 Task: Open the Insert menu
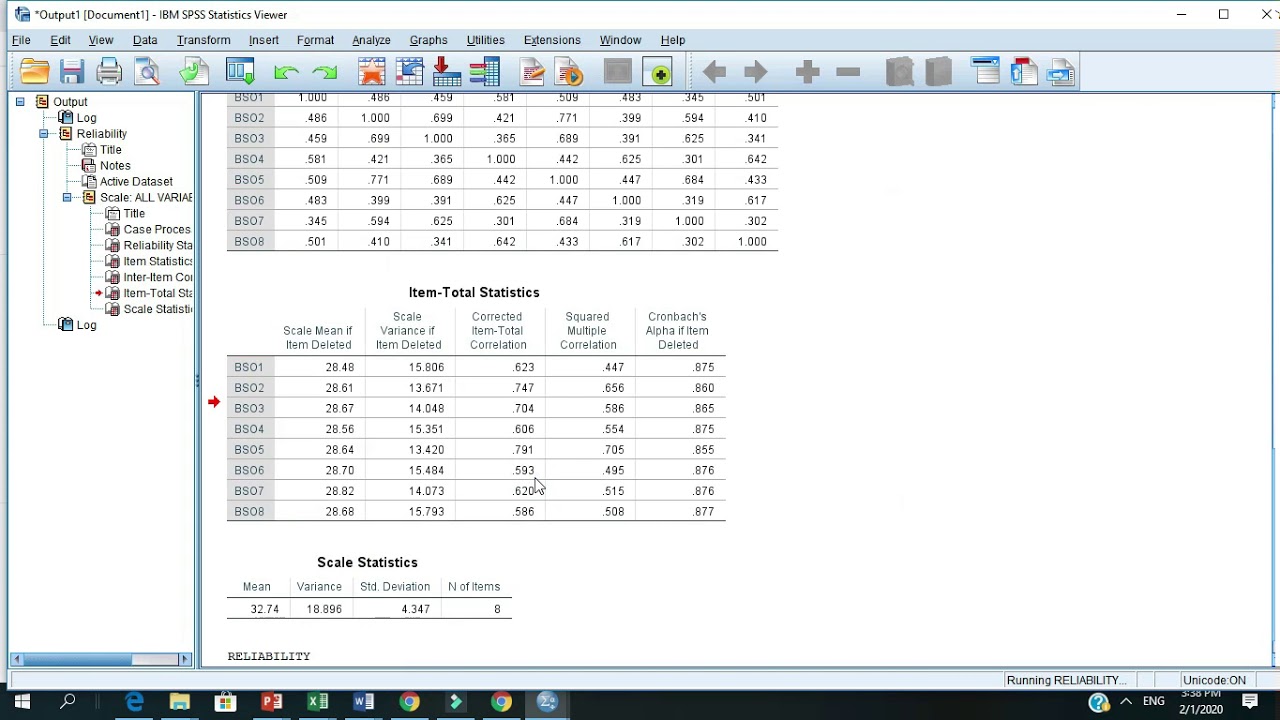click(264, 40)
